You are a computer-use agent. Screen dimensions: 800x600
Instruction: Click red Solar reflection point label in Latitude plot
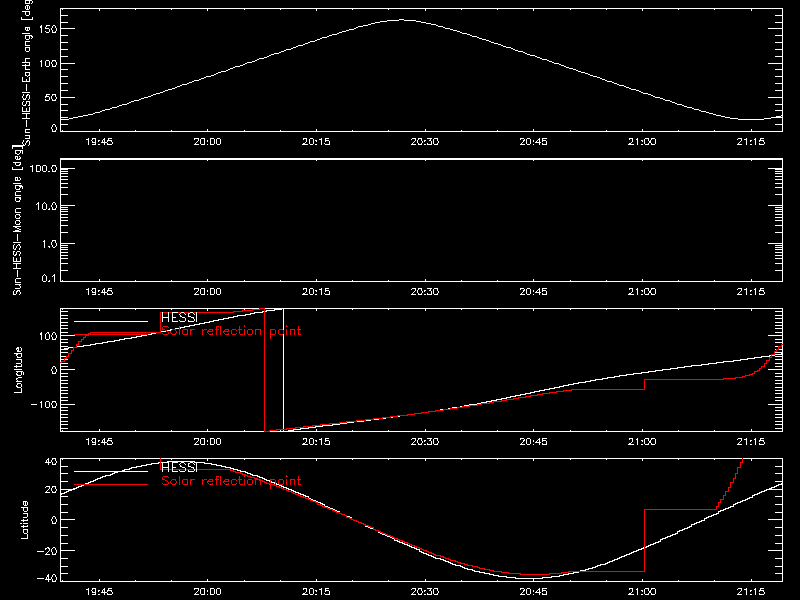pyautogui.click(x=231, y=481)
